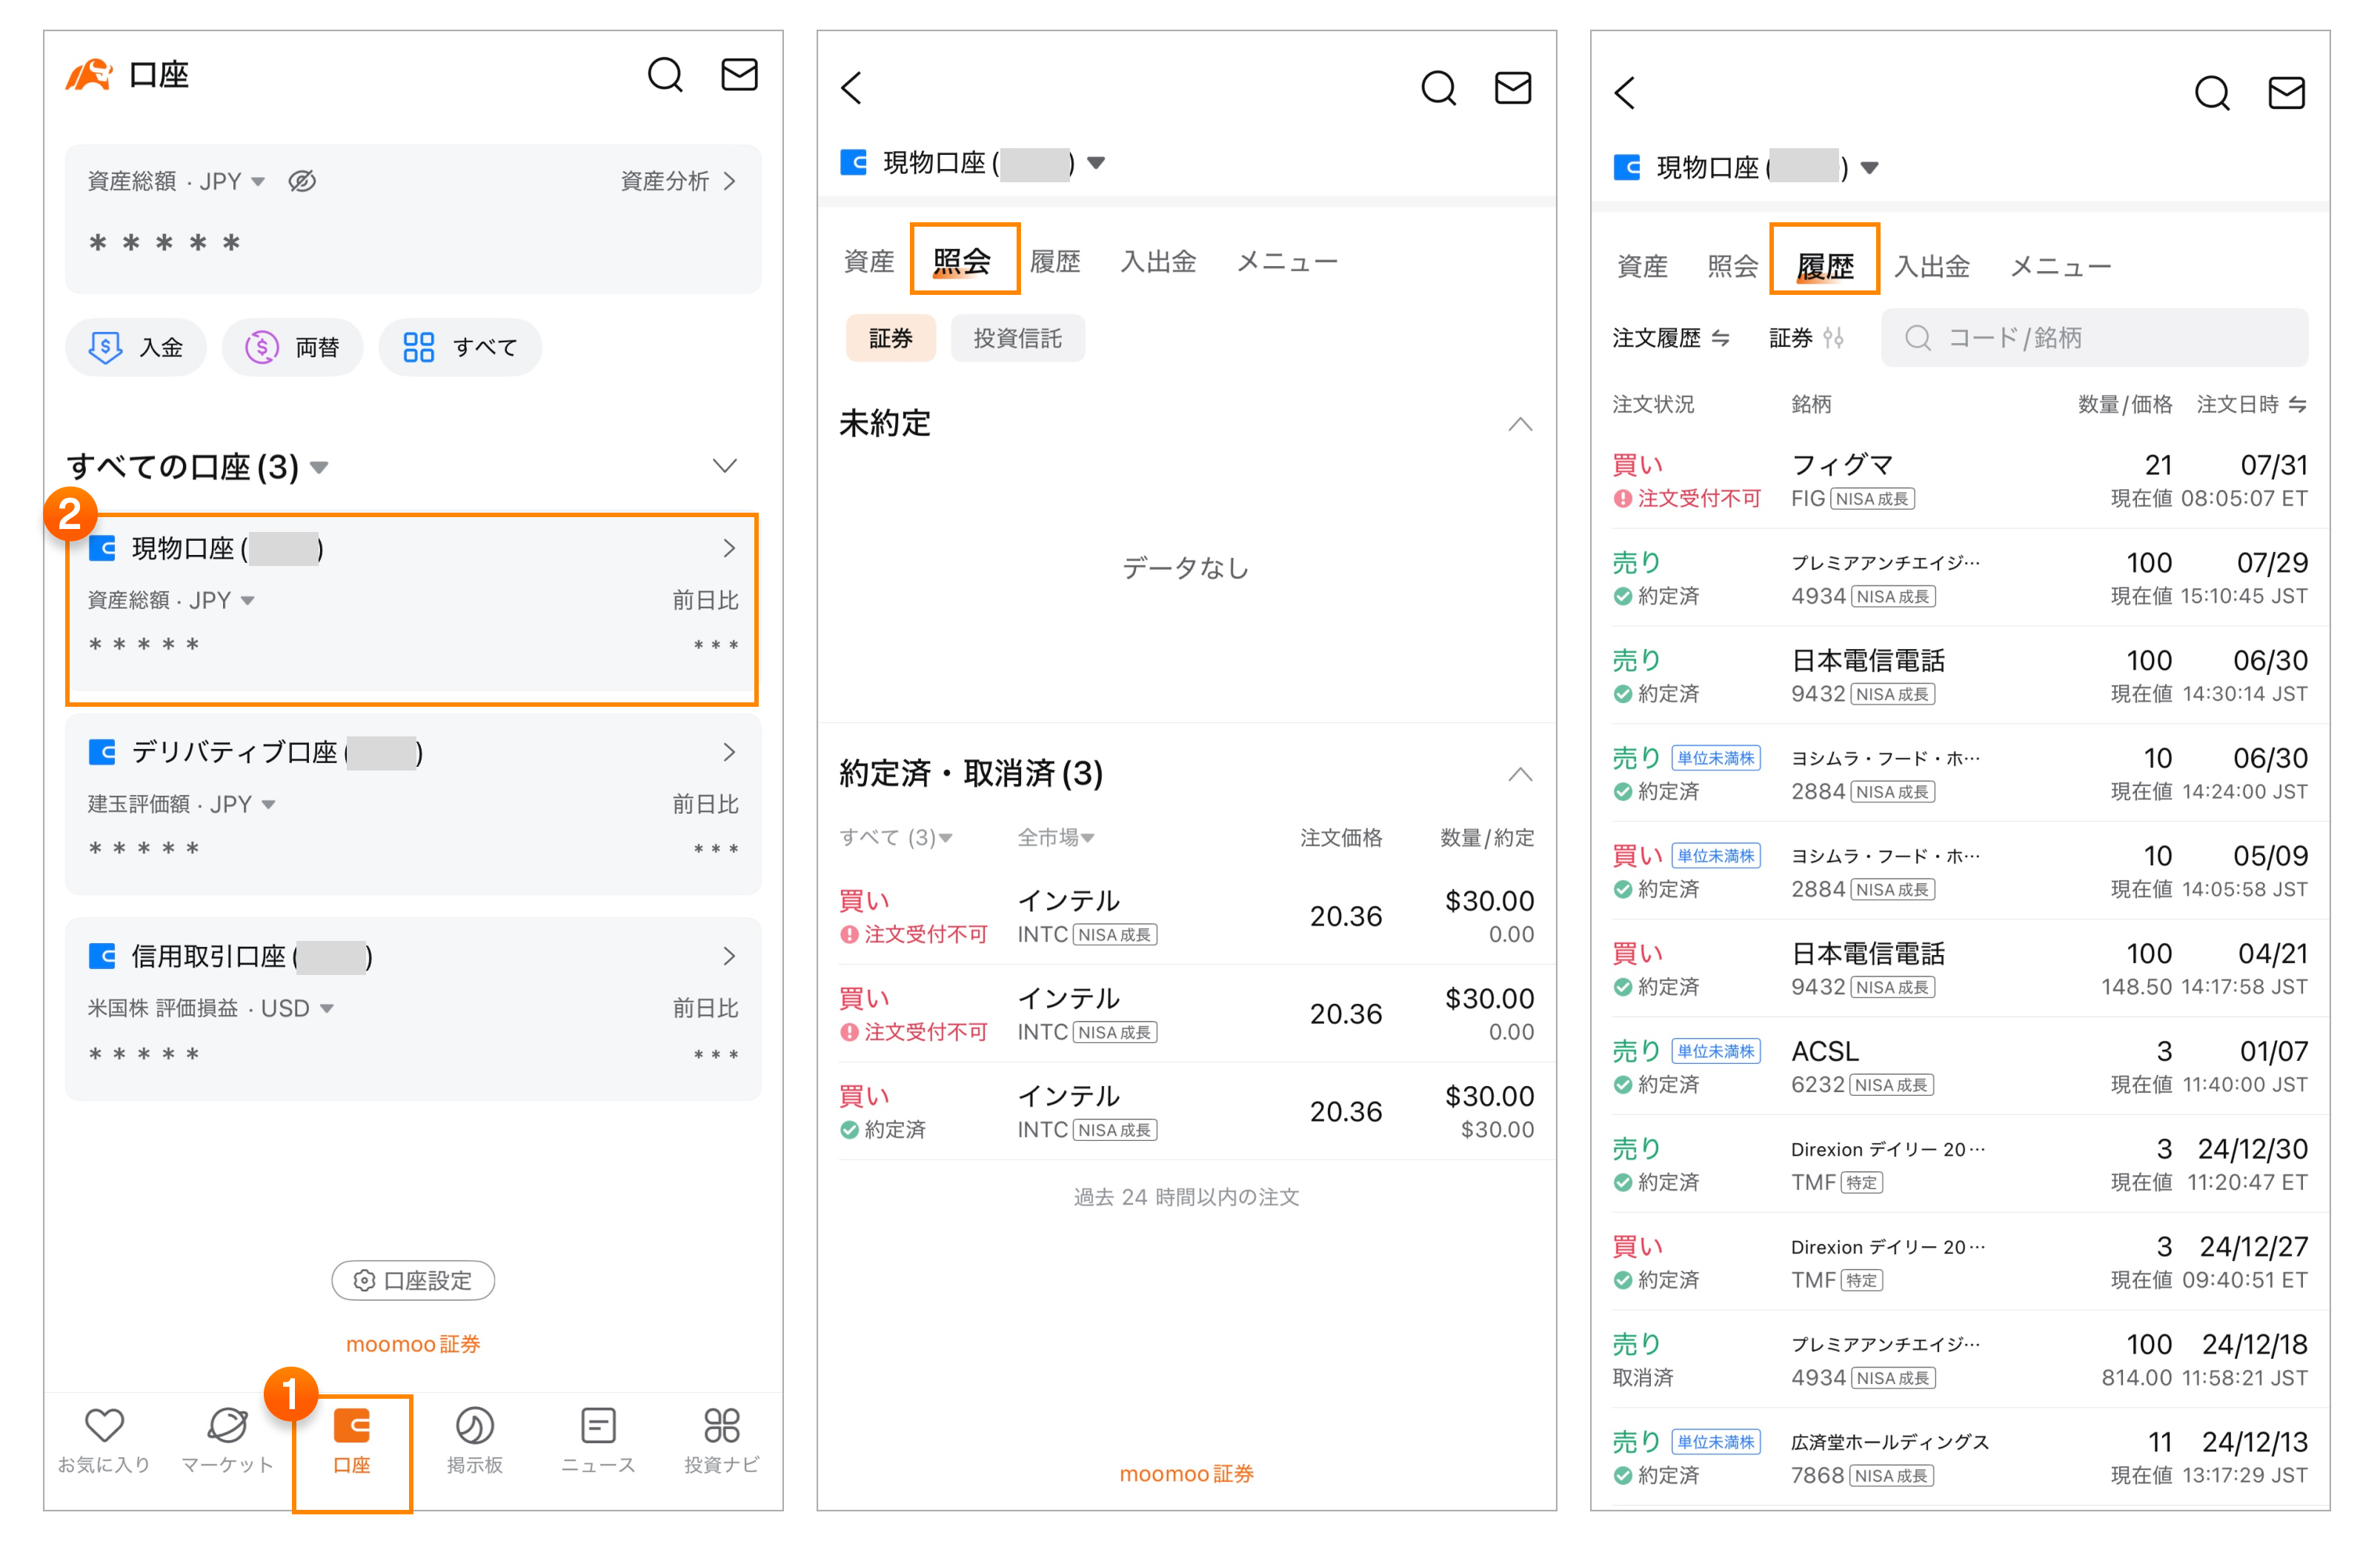Image resolution: width=2380 pixels, height=1544 pixels.
Task: Open the mail inbox icon
Action: tap(740, 74)
